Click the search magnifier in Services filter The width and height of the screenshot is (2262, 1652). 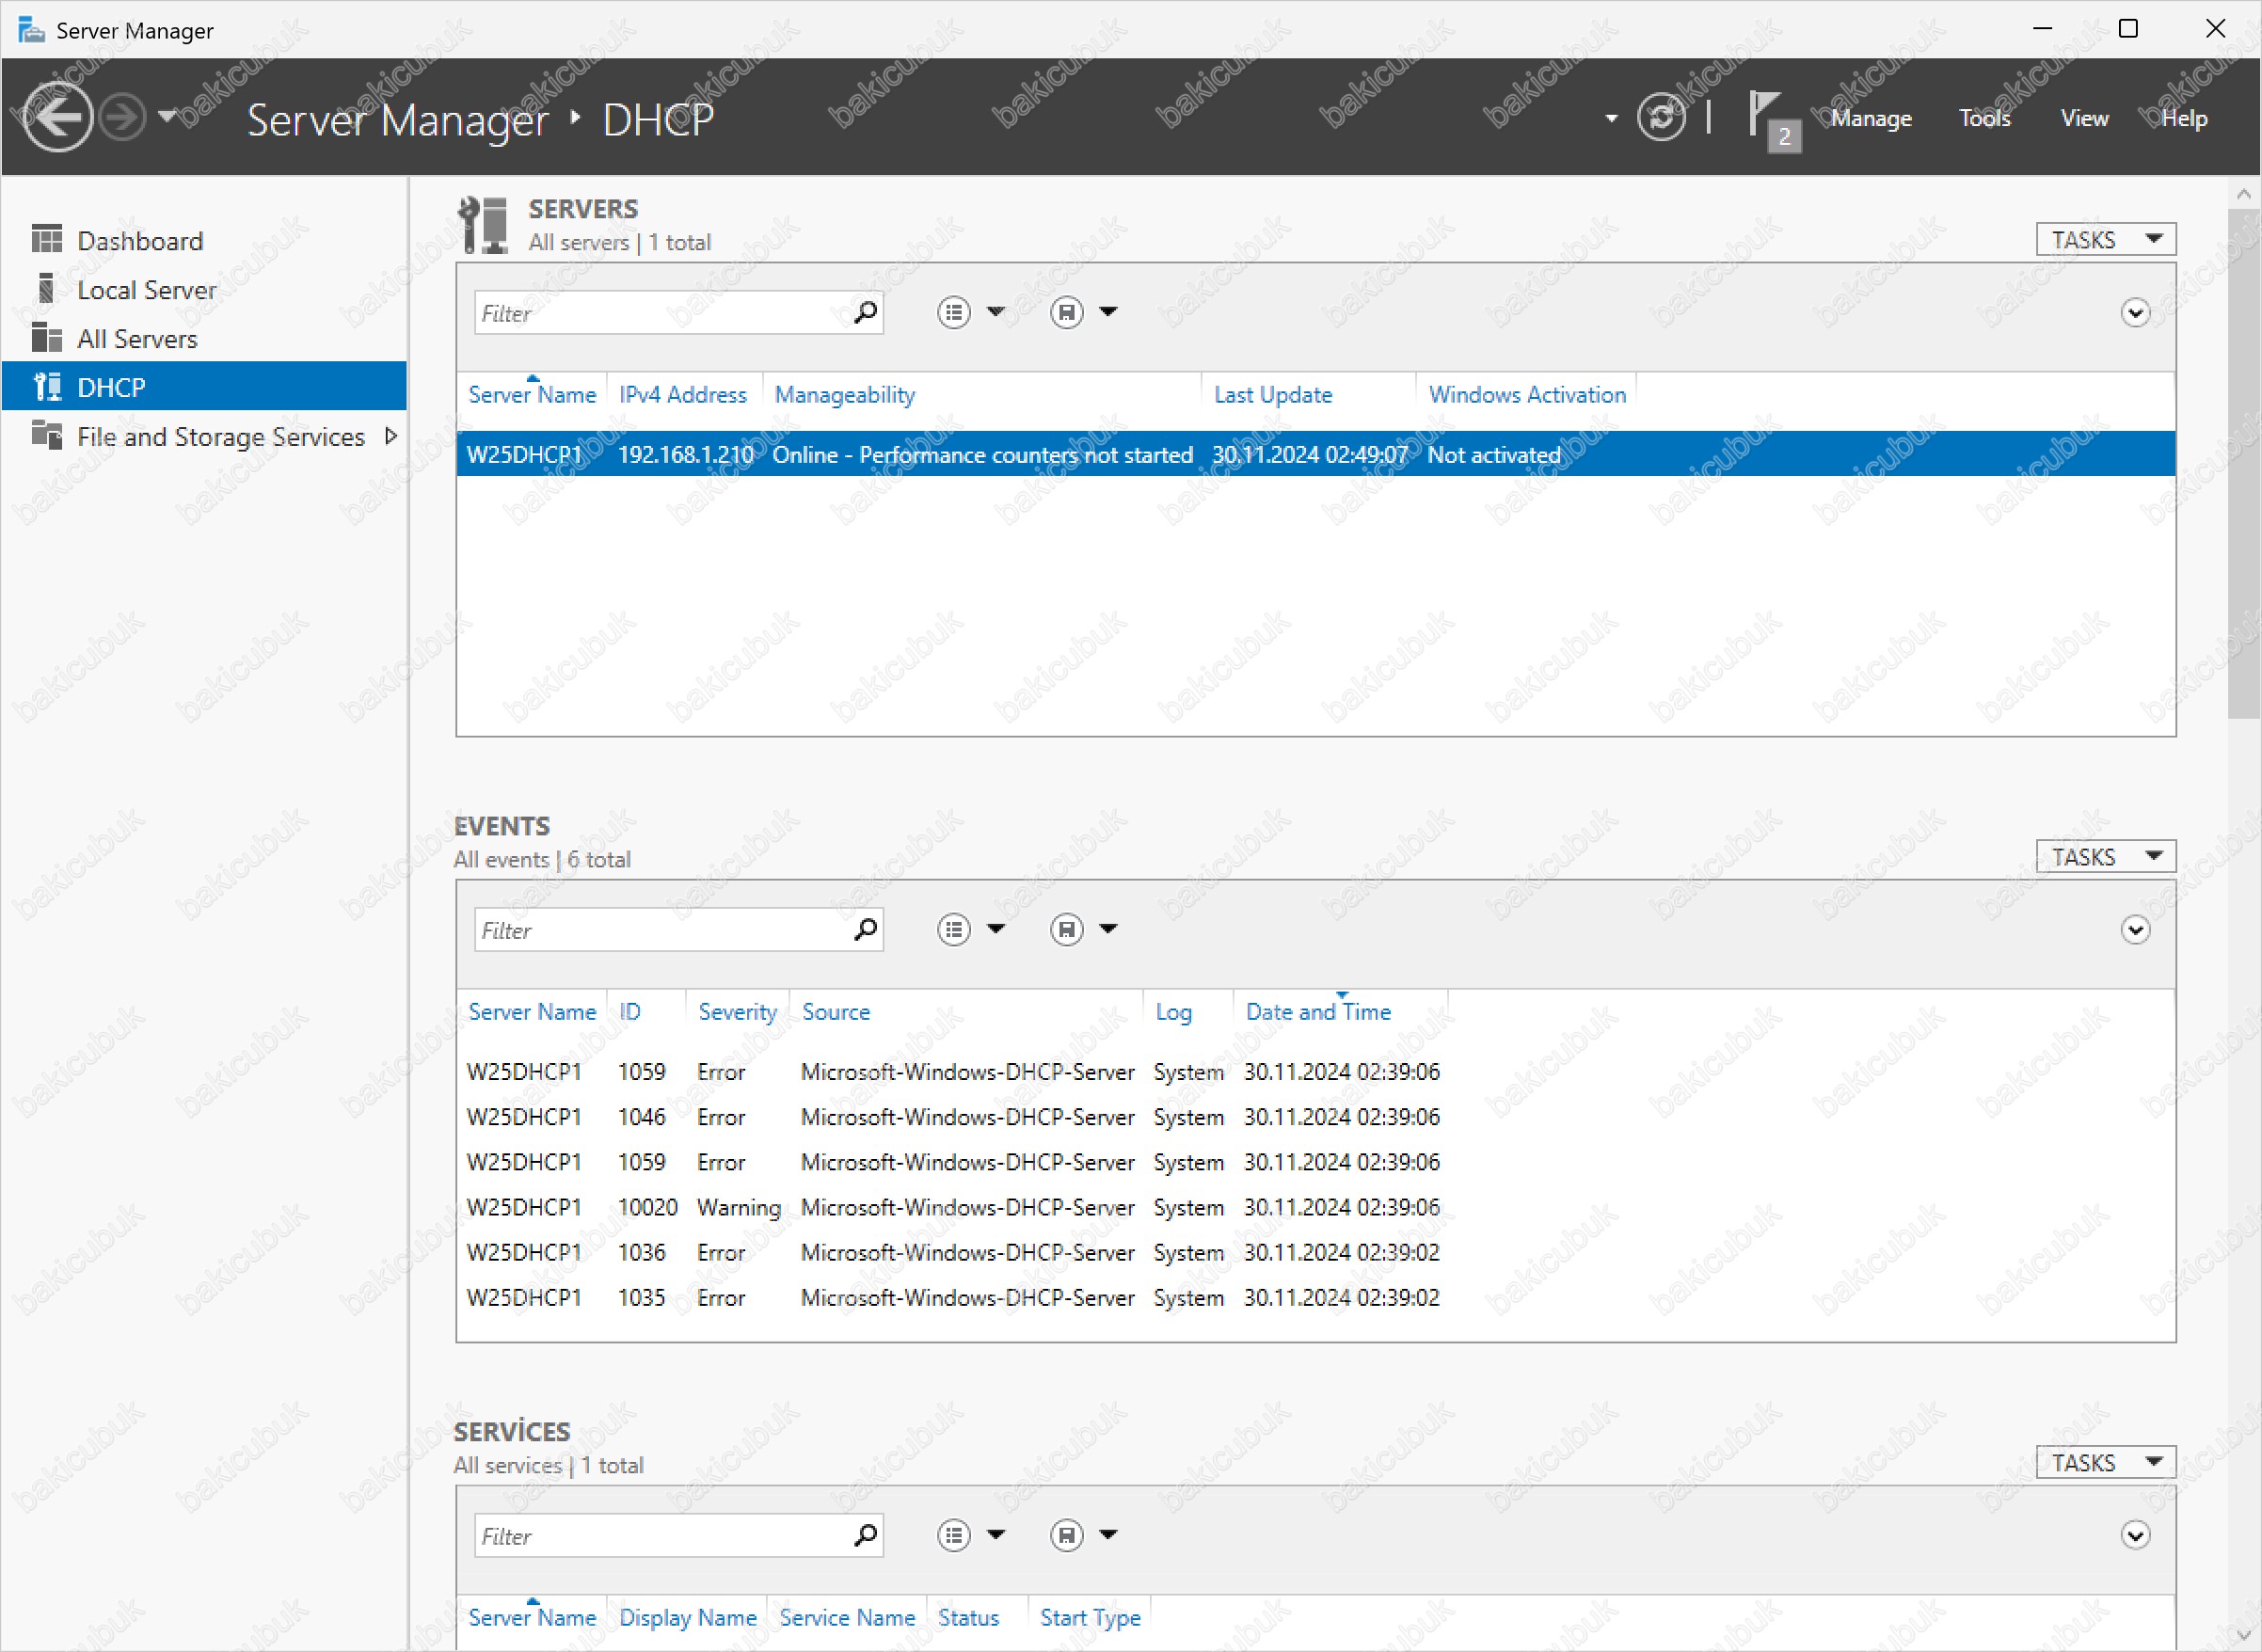pos(866,1536)
